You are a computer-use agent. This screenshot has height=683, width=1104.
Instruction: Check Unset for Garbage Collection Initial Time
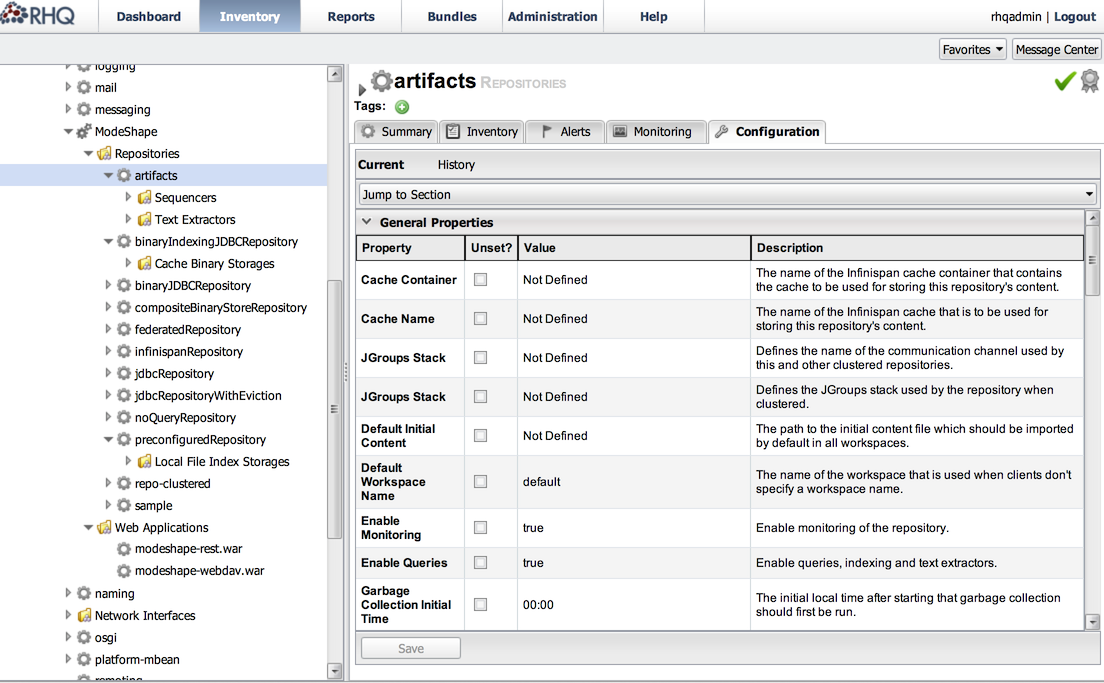pyautogui.click(x=480, y=604)
